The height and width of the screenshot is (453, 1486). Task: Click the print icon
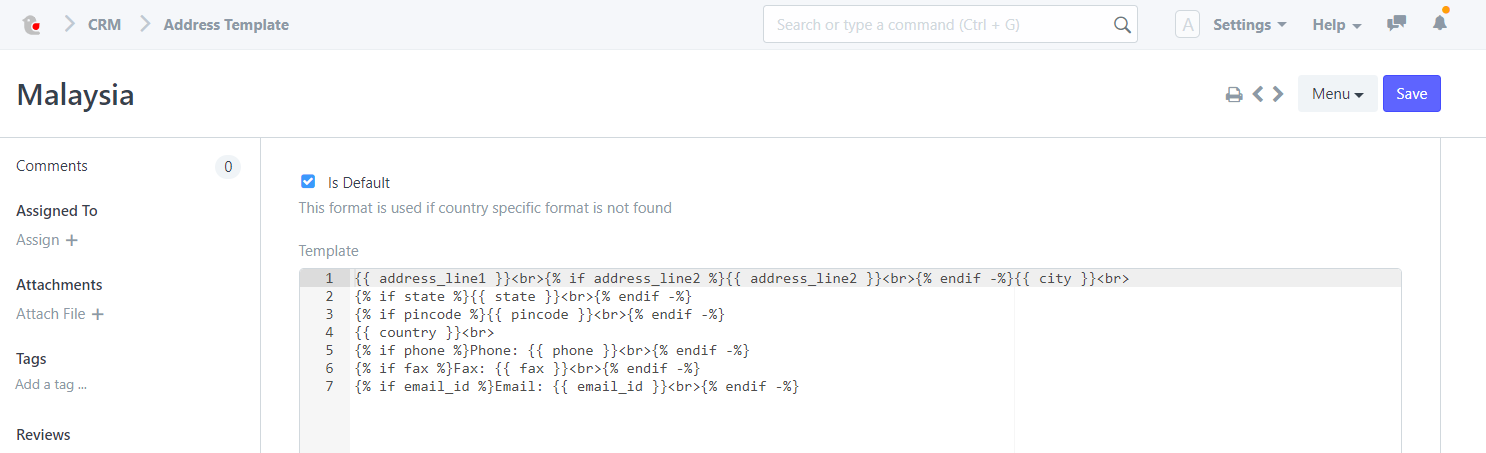click(1234, 95)
